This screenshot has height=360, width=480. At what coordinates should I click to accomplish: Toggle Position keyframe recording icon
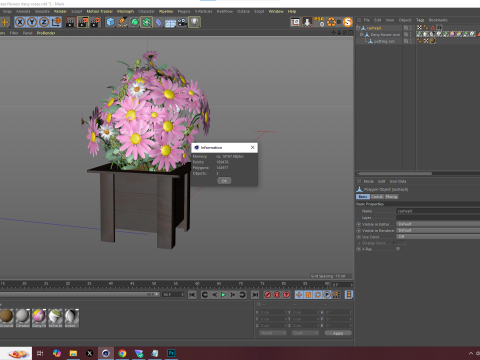(x=299, y=295)
